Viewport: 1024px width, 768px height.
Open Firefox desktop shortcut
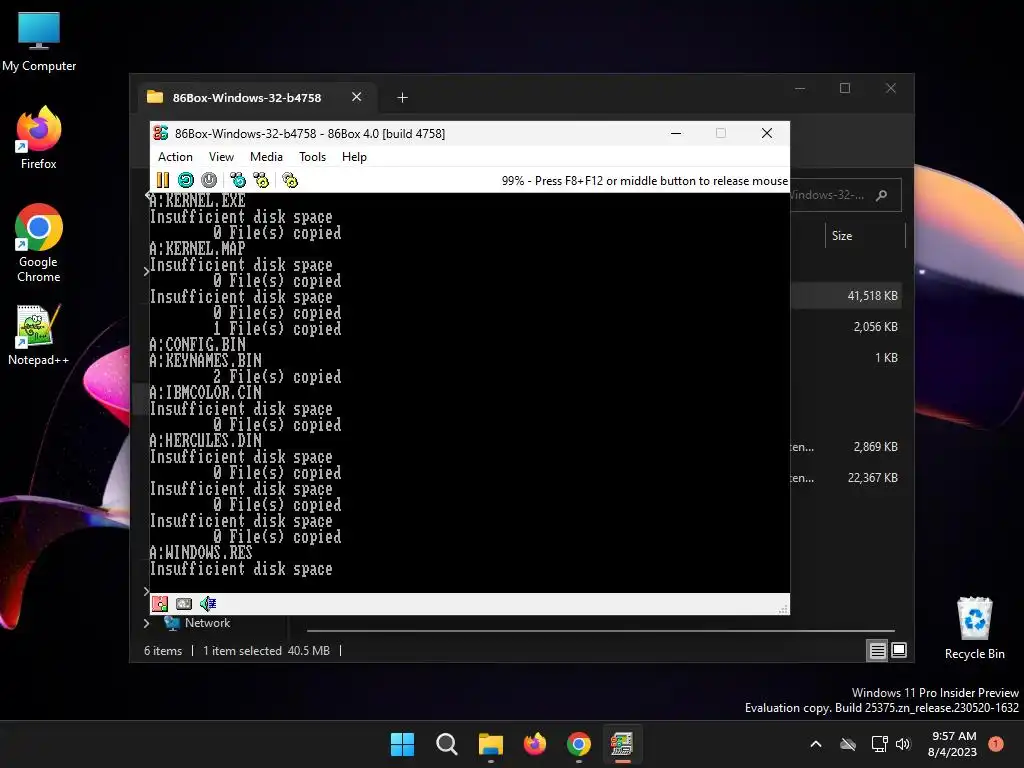click(39, 138)
